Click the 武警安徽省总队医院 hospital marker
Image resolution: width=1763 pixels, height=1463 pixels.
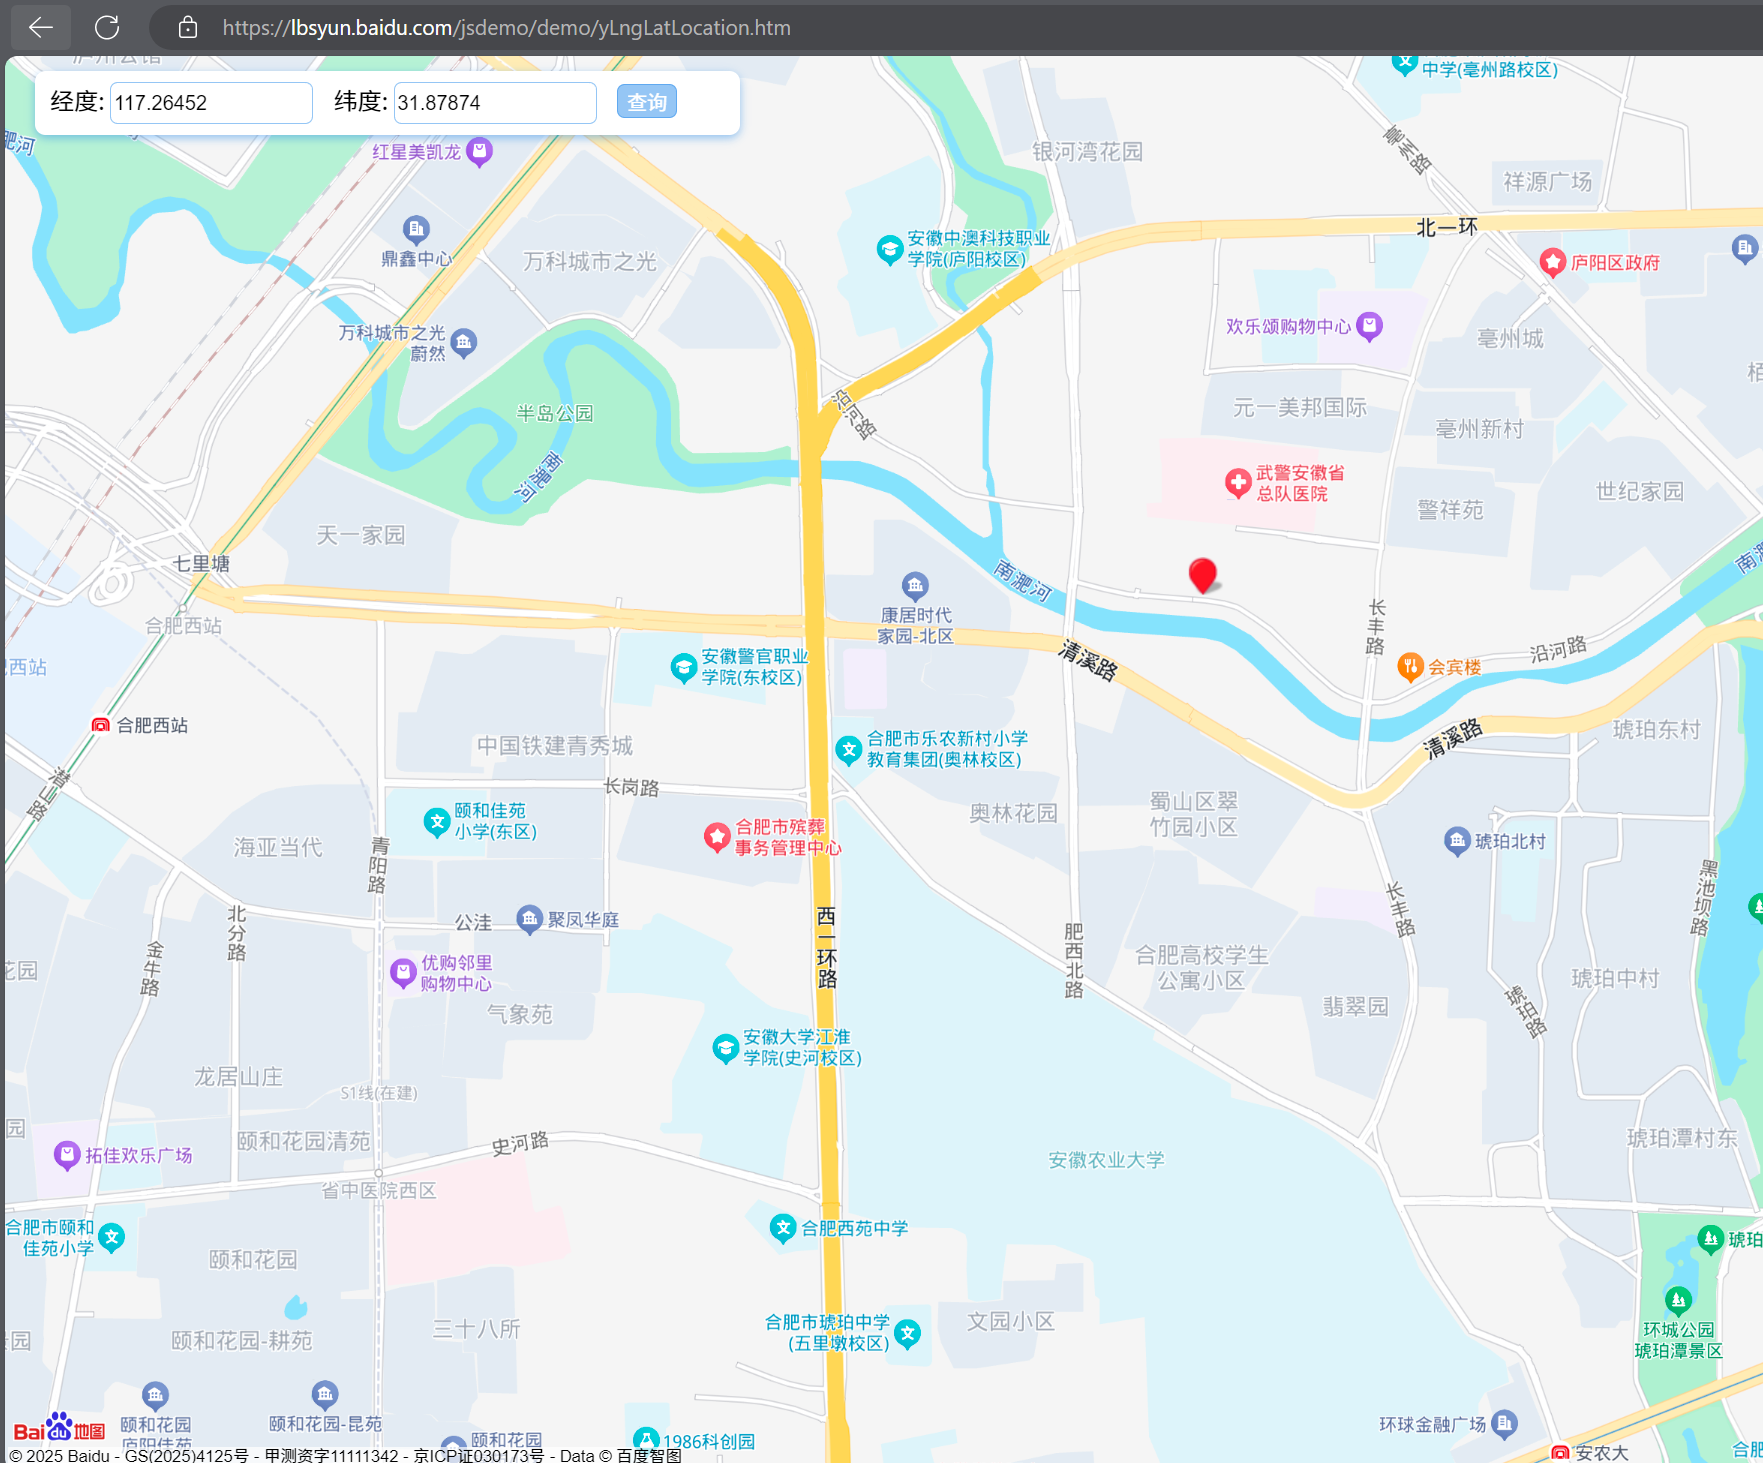click(x=1238, y=483)
